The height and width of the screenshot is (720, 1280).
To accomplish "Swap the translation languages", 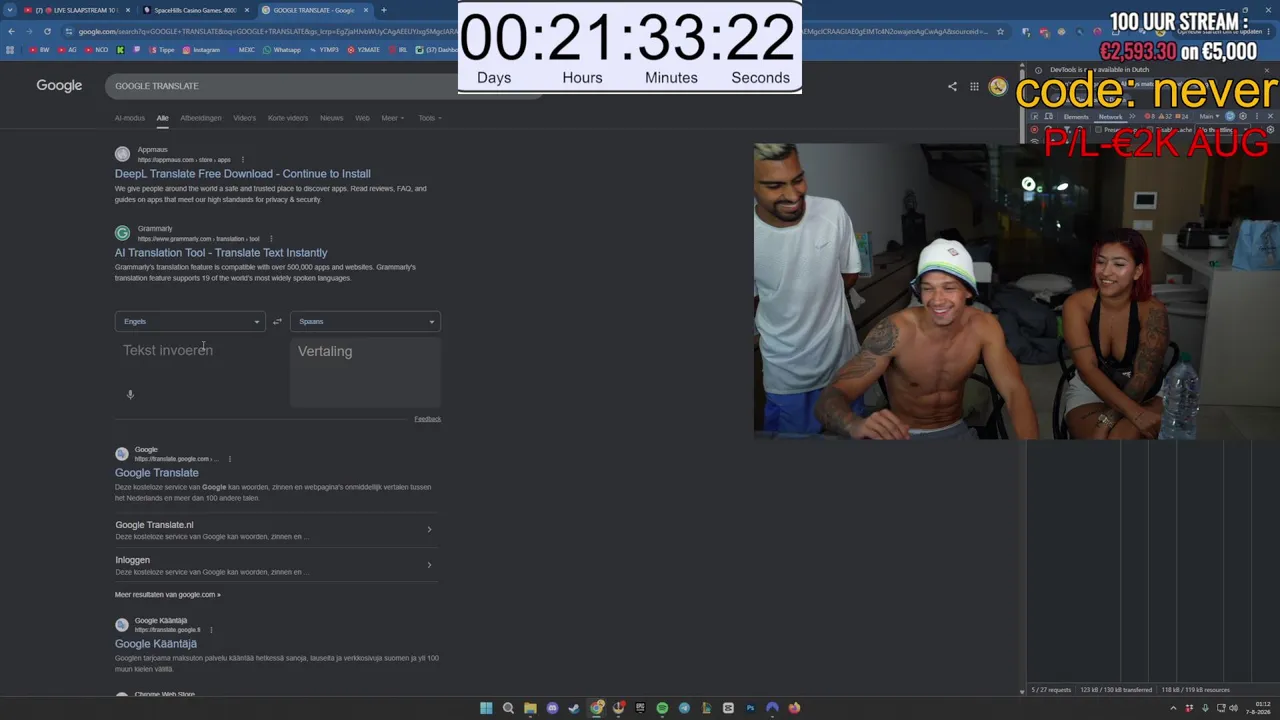I will [x=277, y=321].
